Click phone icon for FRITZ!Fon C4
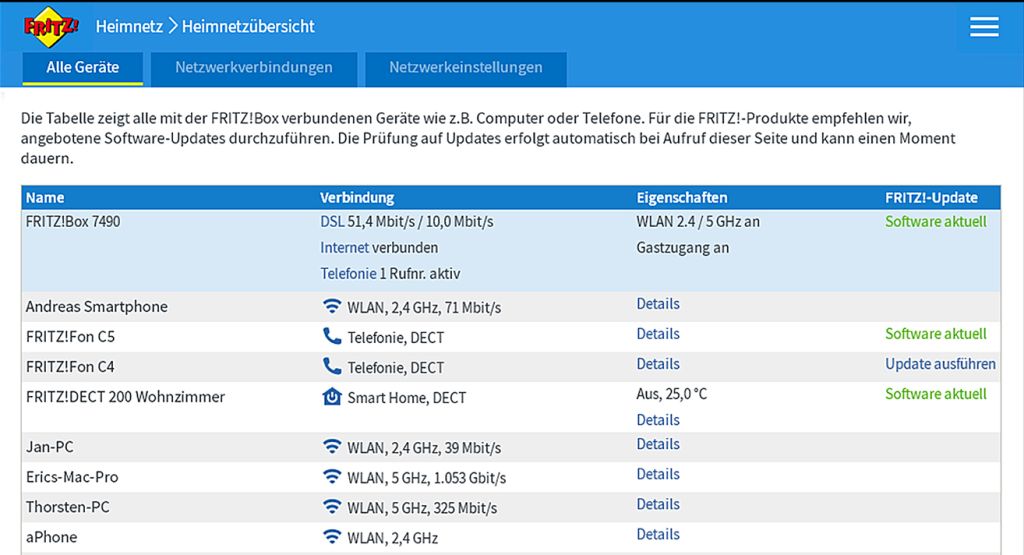 click(x=332, y=366)
